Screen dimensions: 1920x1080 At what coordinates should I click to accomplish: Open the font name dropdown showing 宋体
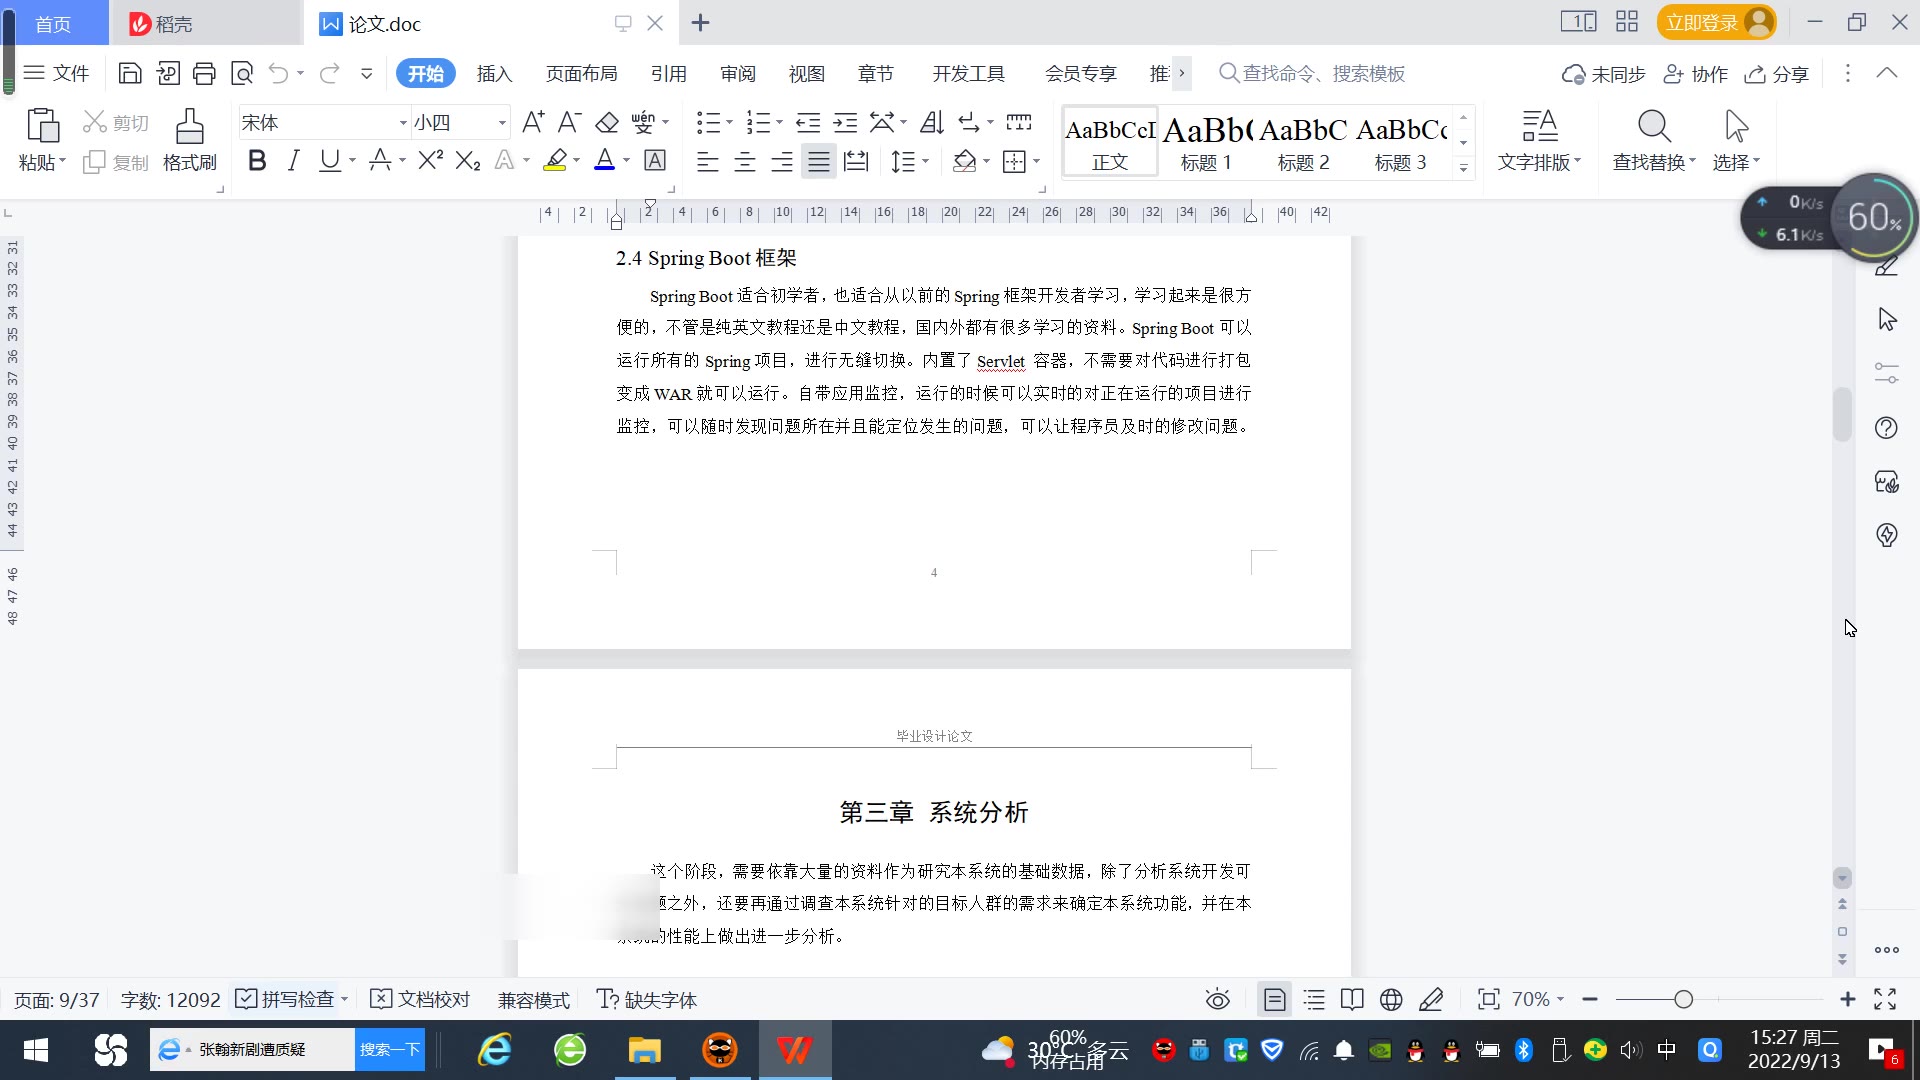403,123
